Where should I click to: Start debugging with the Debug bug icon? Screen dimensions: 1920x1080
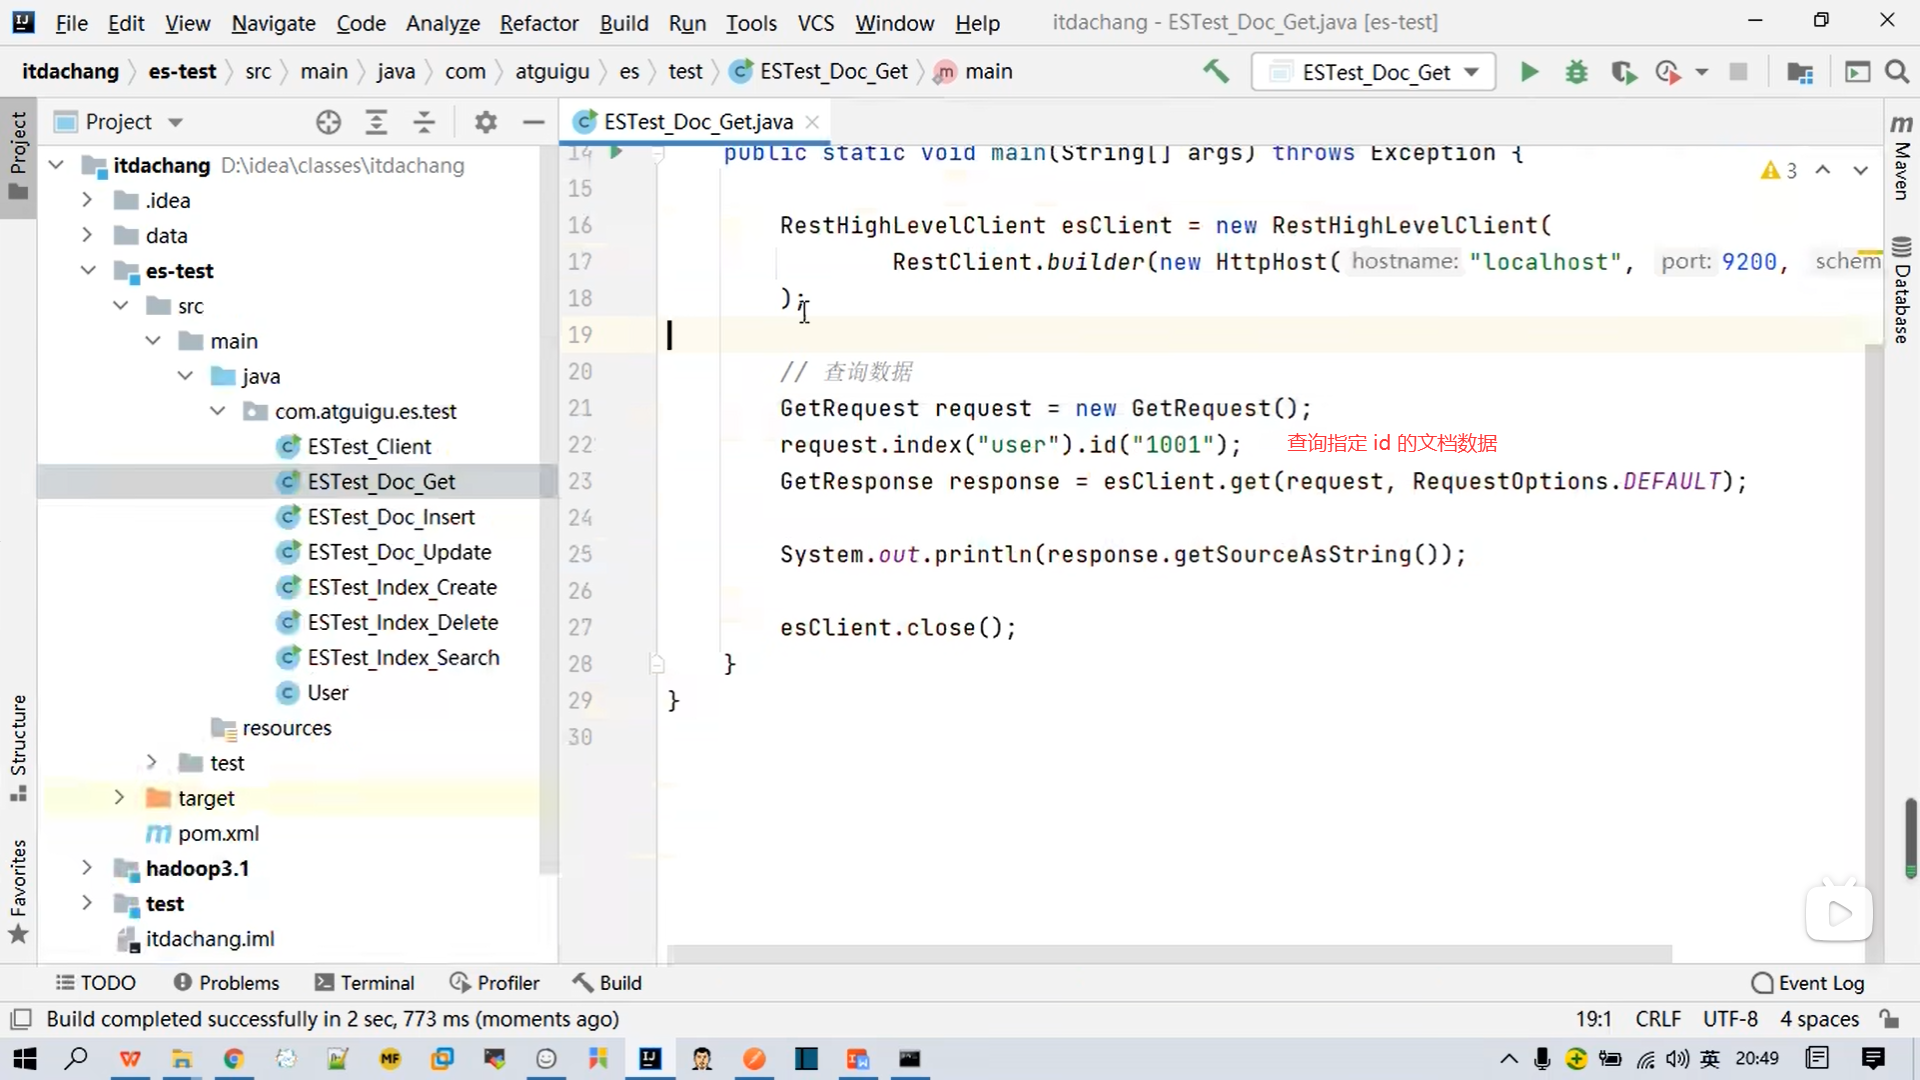click(x=1576, y=72)
